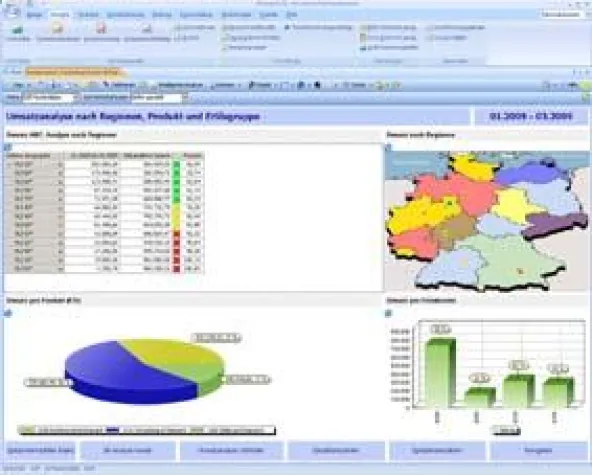Viewport: 592px width, 475px height.
Task: Select the dark purple eastern region on map
Action: pos(555,224)
